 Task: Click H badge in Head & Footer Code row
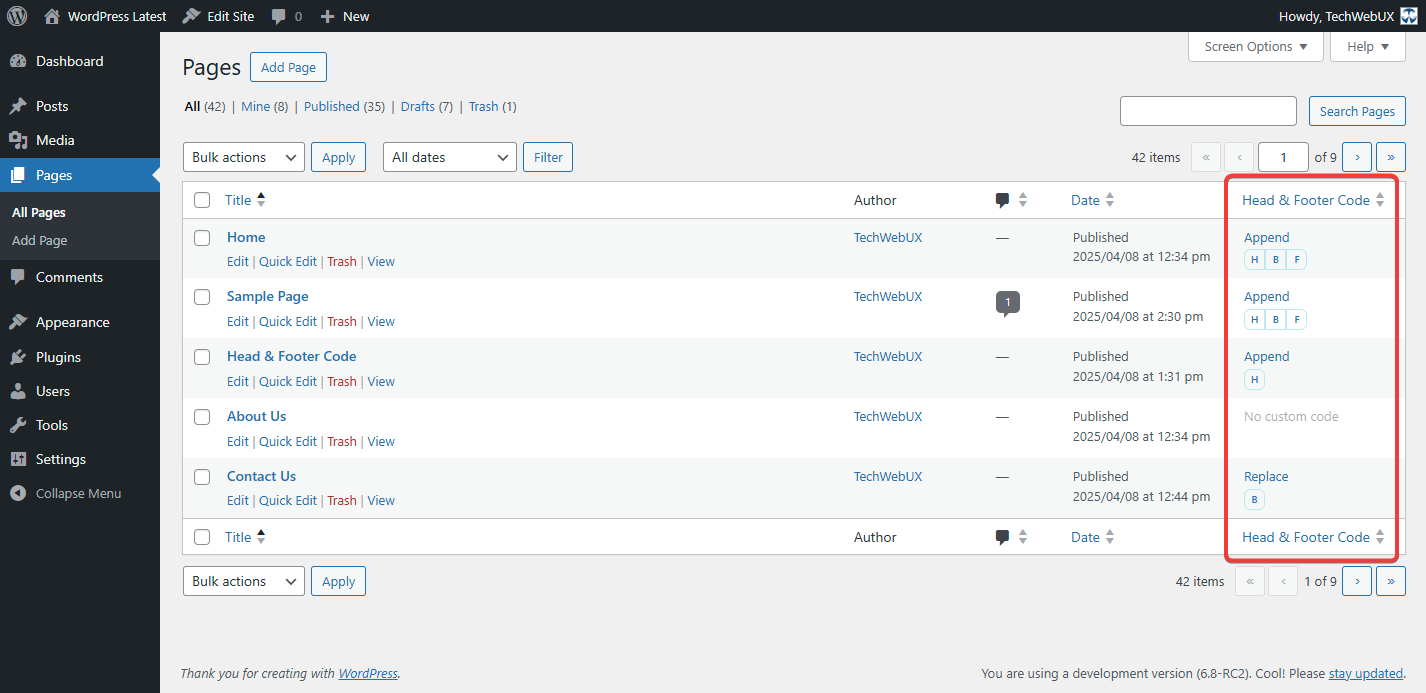[1254, 380]
